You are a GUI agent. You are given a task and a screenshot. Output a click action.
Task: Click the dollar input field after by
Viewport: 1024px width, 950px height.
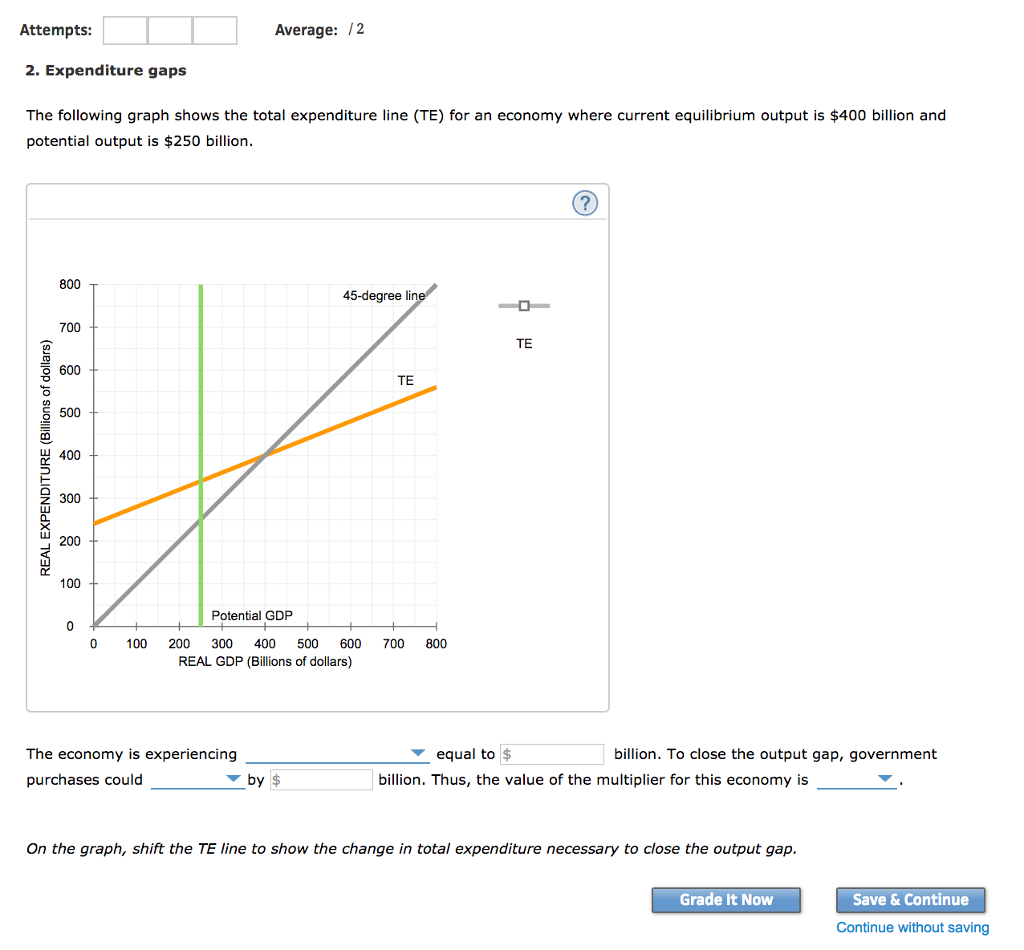coord(320,779)
